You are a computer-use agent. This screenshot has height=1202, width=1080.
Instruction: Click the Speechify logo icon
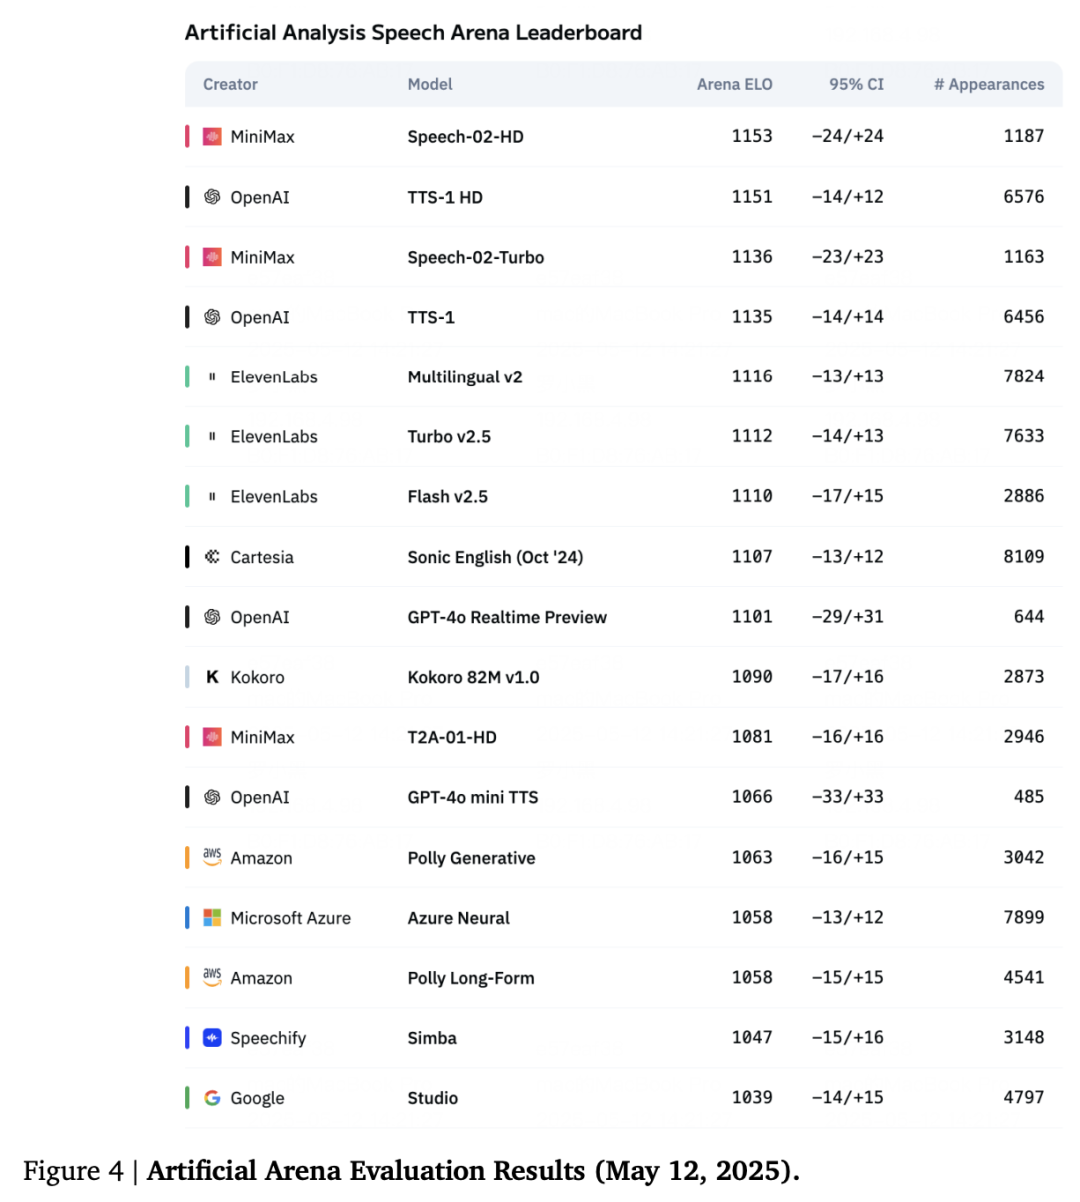(212, 1038)
